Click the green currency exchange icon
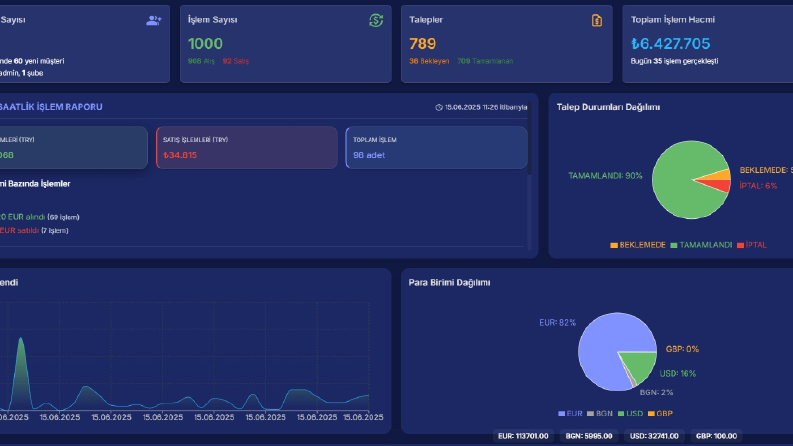Screen dimensions: 793x446 [376, 20]
